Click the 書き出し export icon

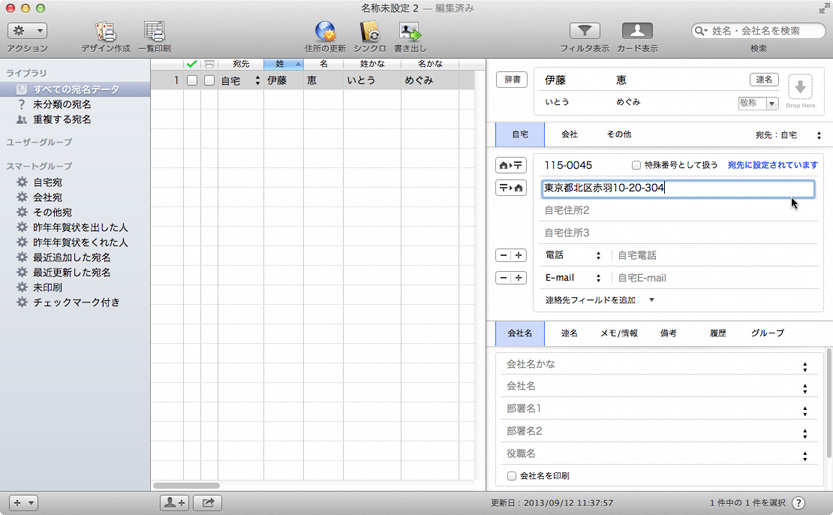[x=409, y=31]
